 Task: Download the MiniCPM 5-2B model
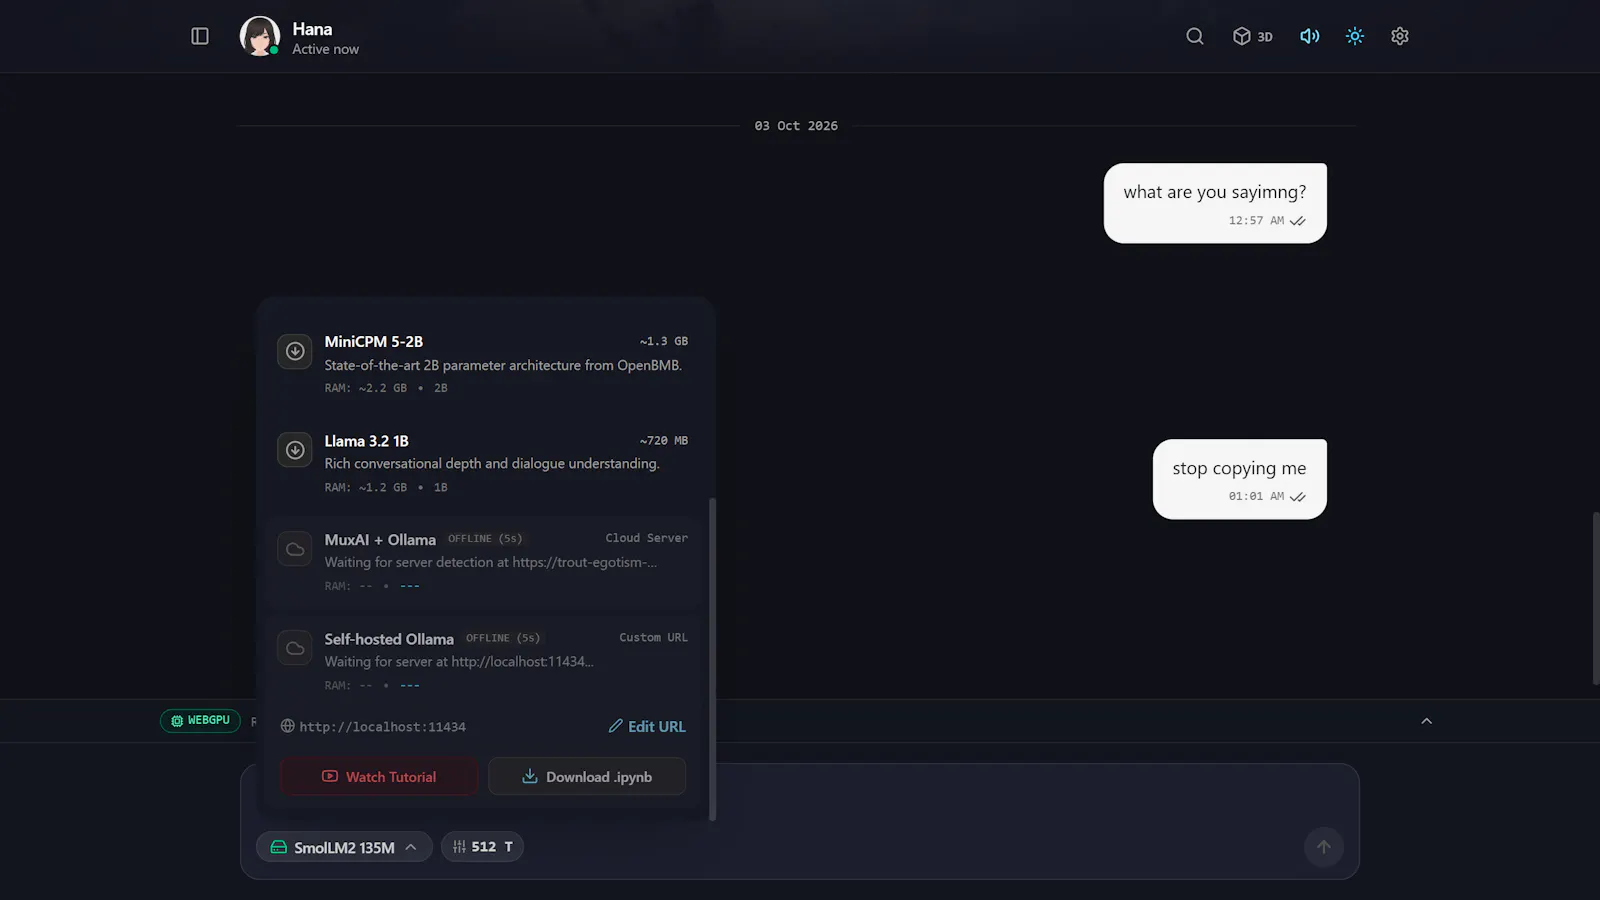pos(295,351)
